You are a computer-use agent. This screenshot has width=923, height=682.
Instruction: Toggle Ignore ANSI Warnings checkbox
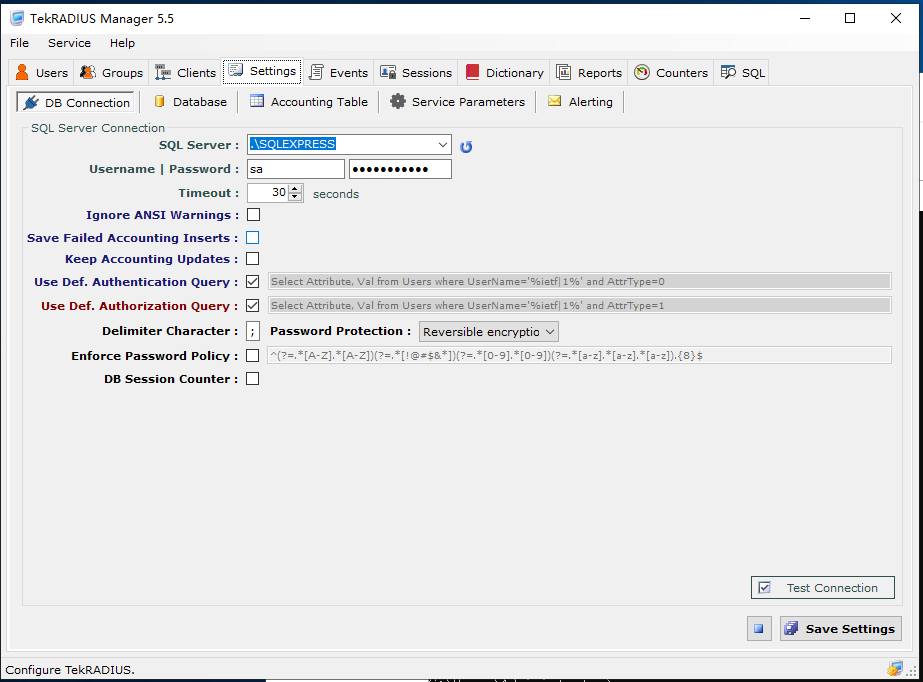pos(253,215)
